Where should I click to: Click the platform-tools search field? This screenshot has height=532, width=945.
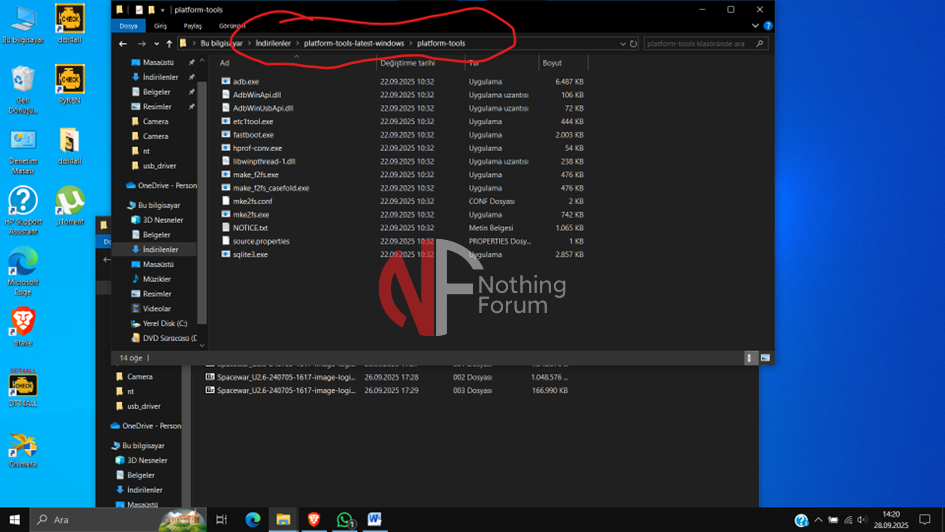[x=700, y=44]
